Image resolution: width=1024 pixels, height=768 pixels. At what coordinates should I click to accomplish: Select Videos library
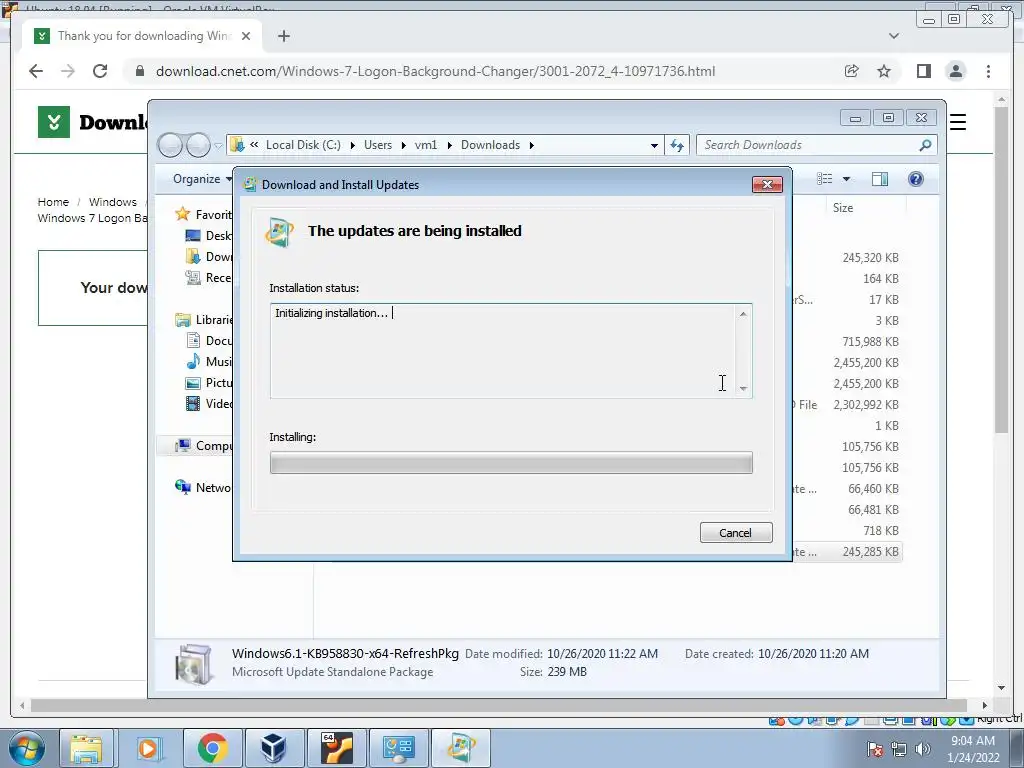[208, 404]
